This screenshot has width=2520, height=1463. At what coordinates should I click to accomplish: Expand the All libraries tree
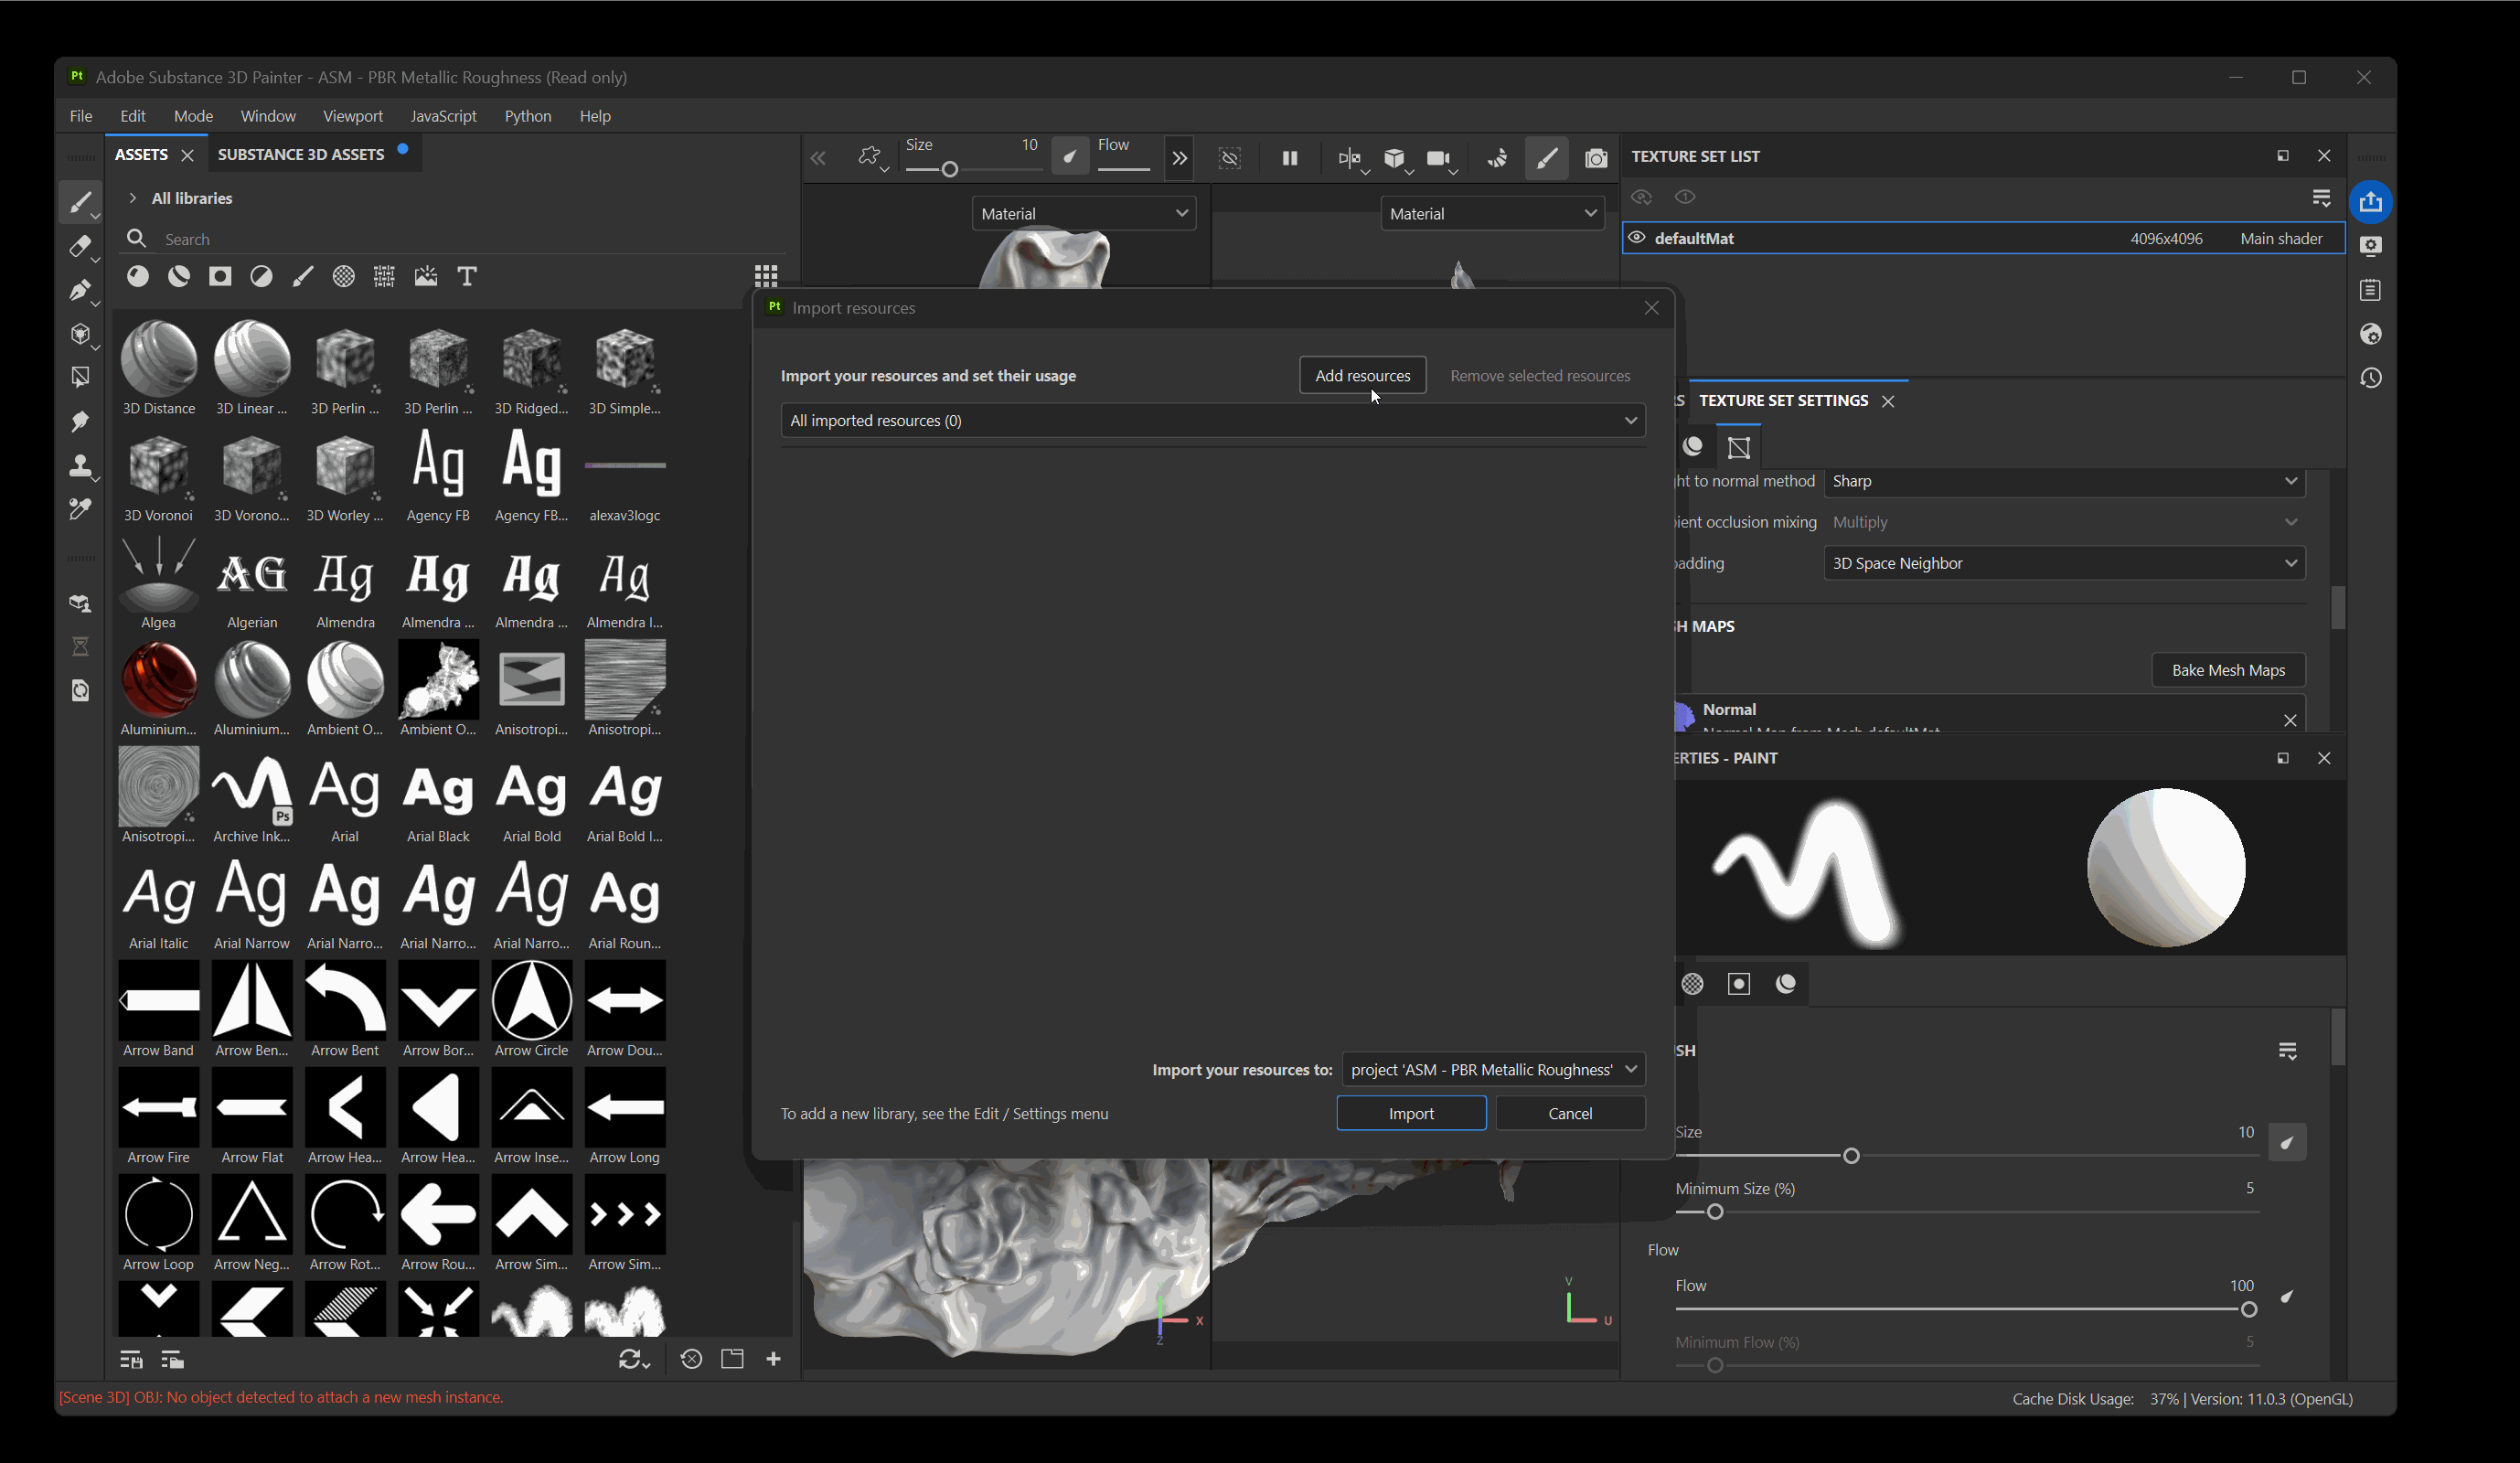coord(132,198)
